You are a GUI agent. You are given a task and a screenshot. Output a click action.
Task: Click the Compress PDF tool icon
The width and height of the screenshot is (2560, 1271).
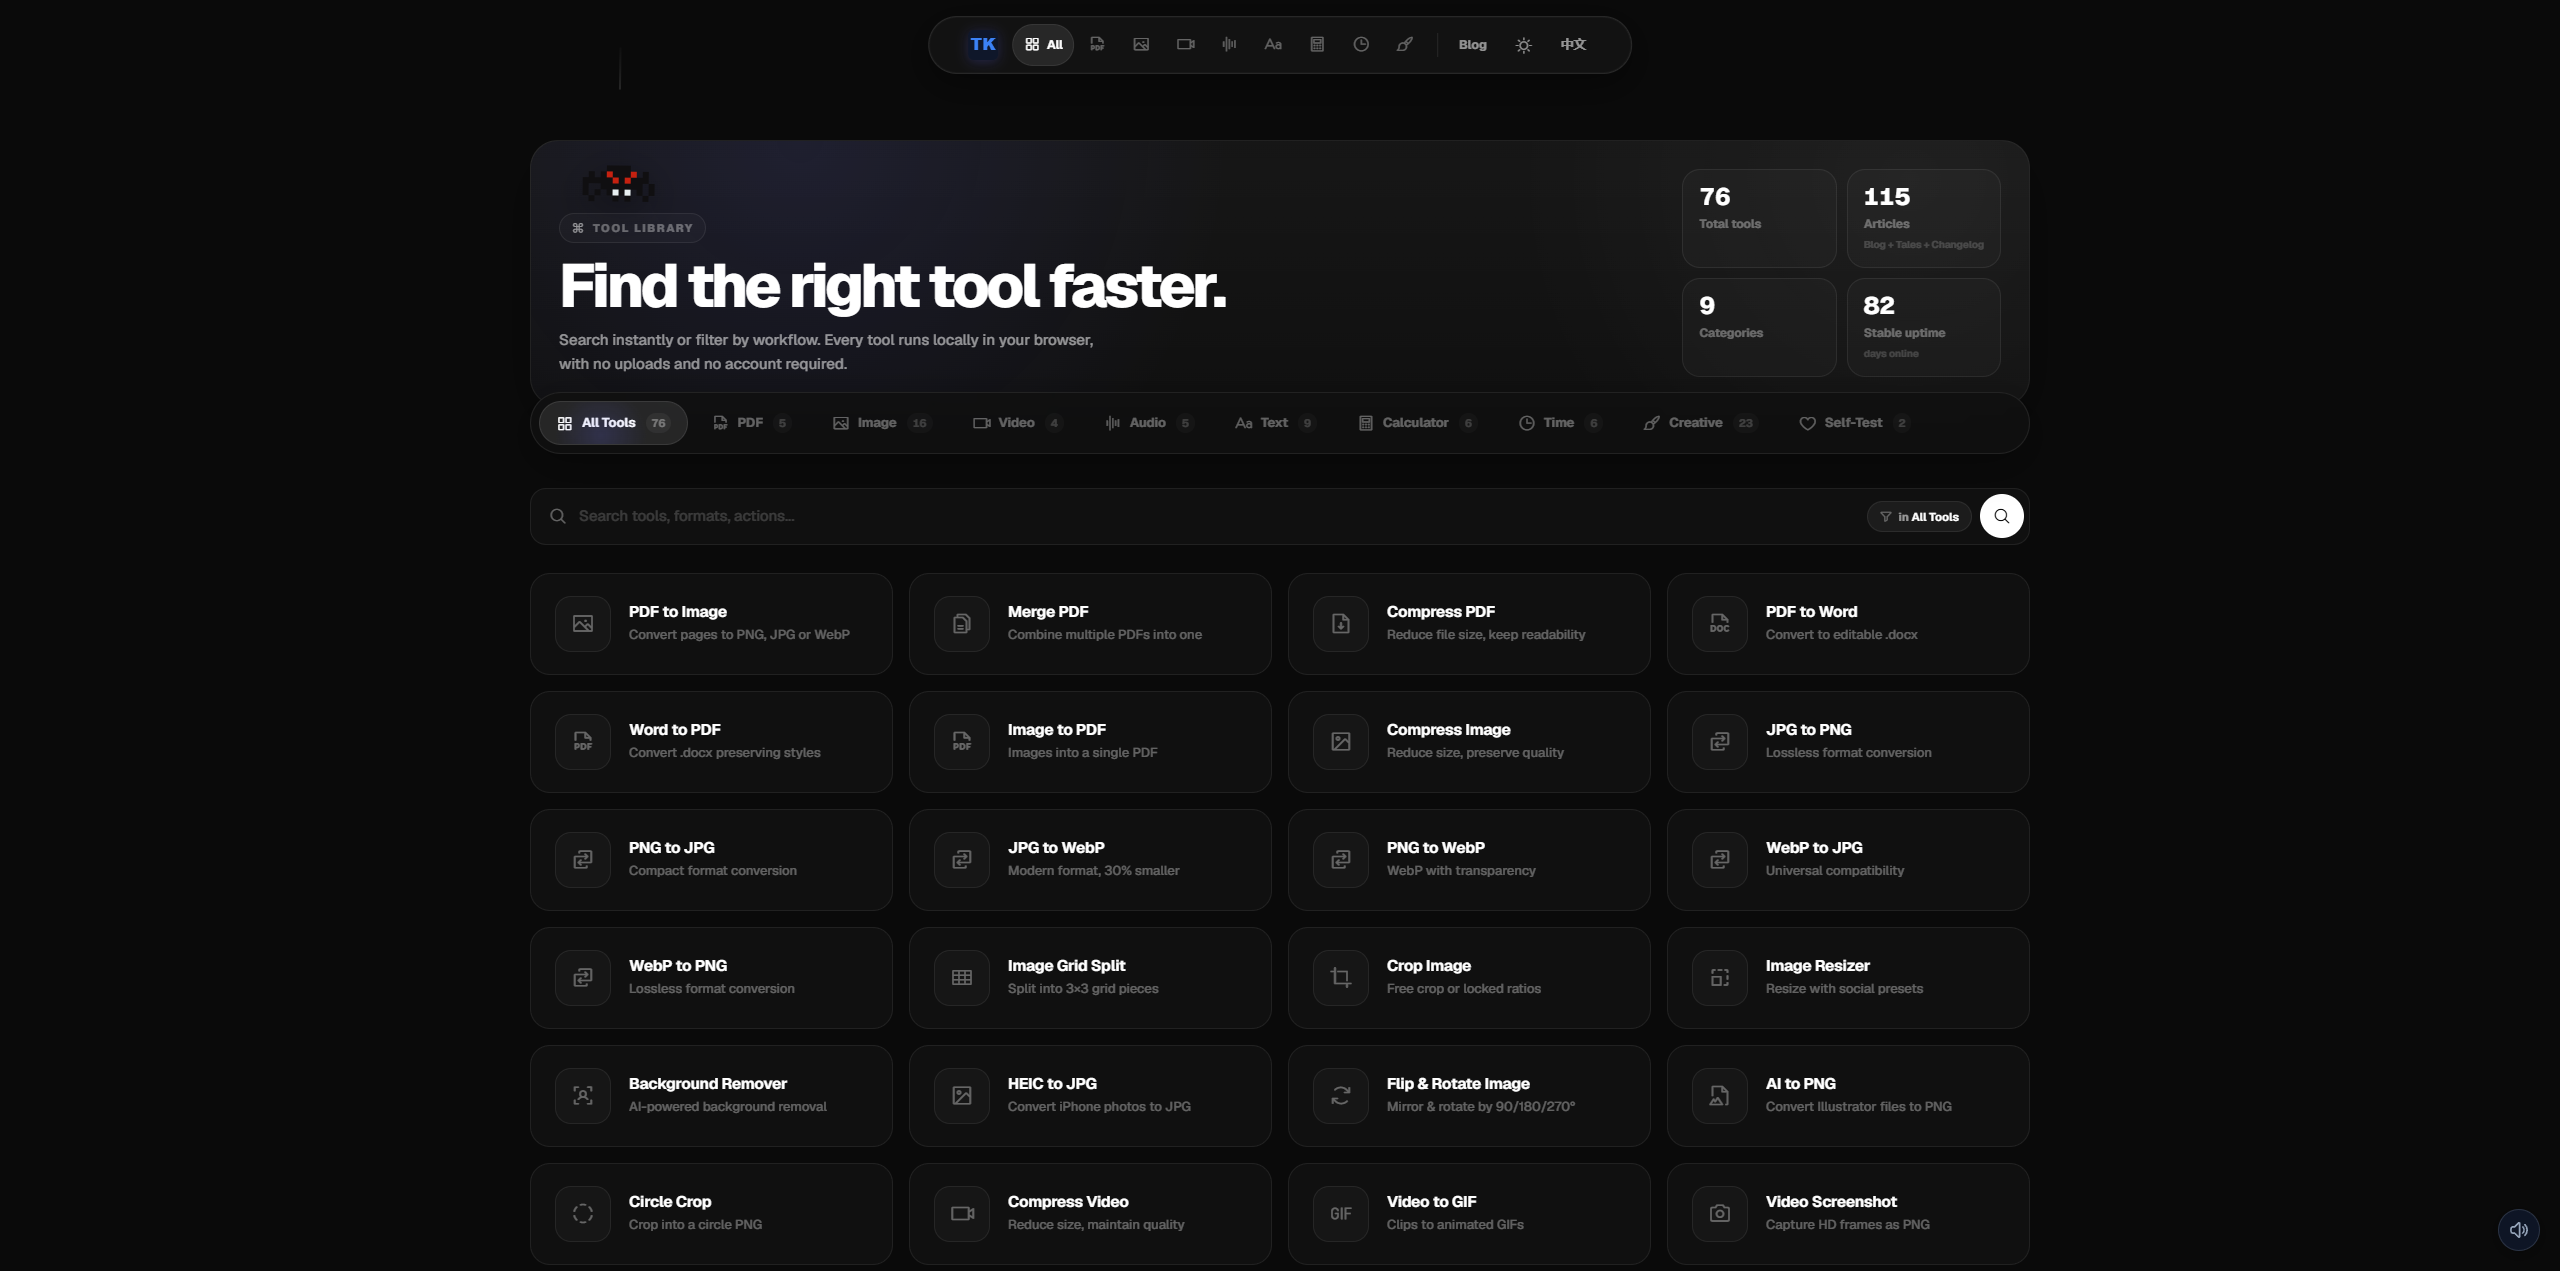pyautogui.click(x=1341, y=624)
